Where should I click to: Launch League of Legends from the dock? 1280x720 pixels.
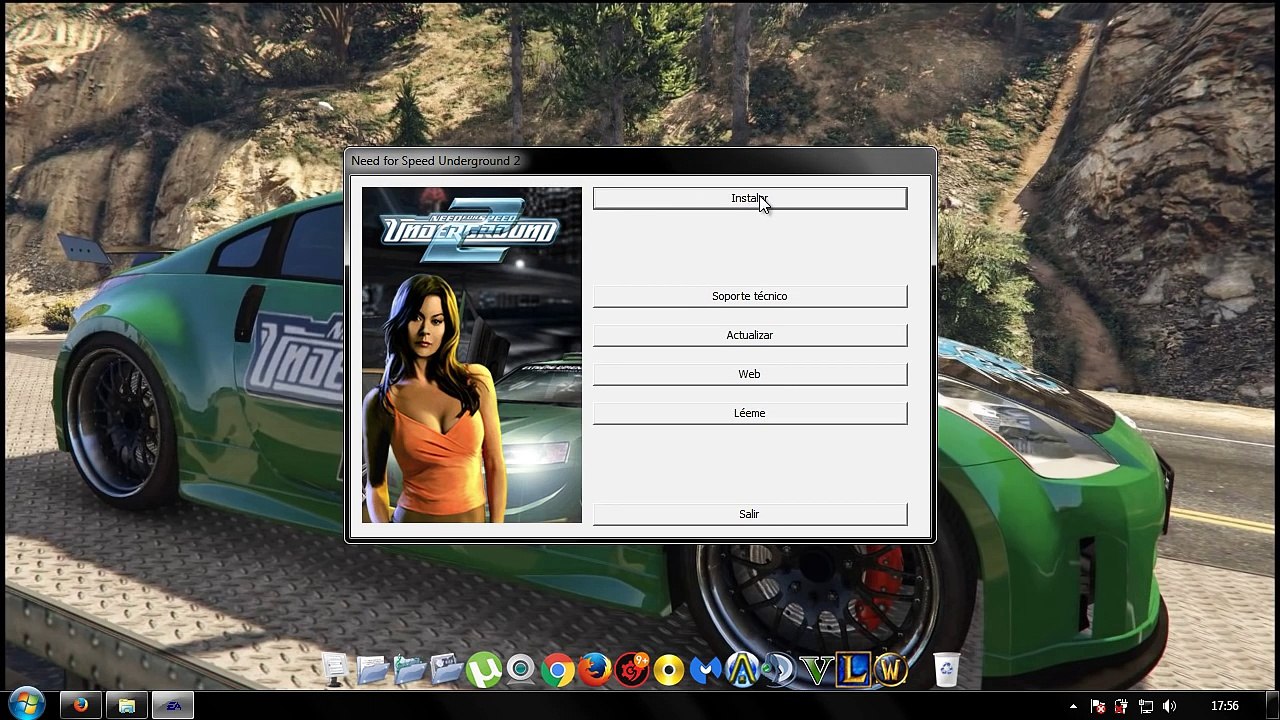coord(853,669)
